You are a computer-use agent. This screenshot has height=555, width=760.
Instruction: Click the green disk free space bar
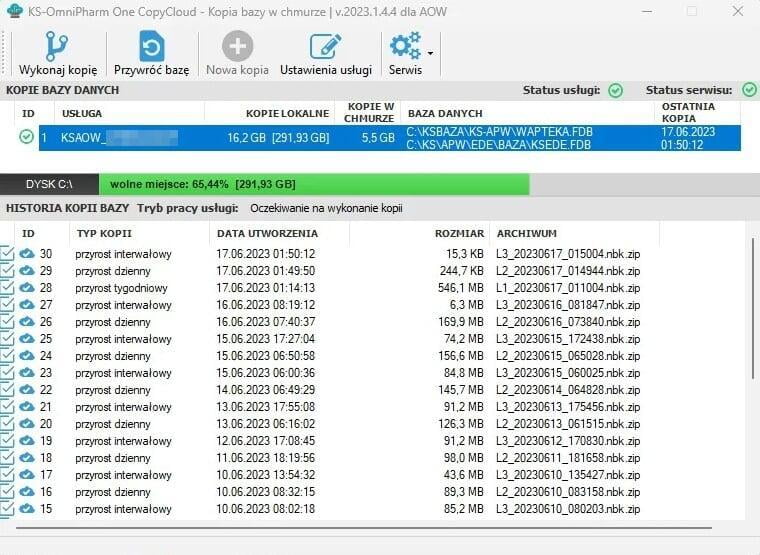click(315, 185)
